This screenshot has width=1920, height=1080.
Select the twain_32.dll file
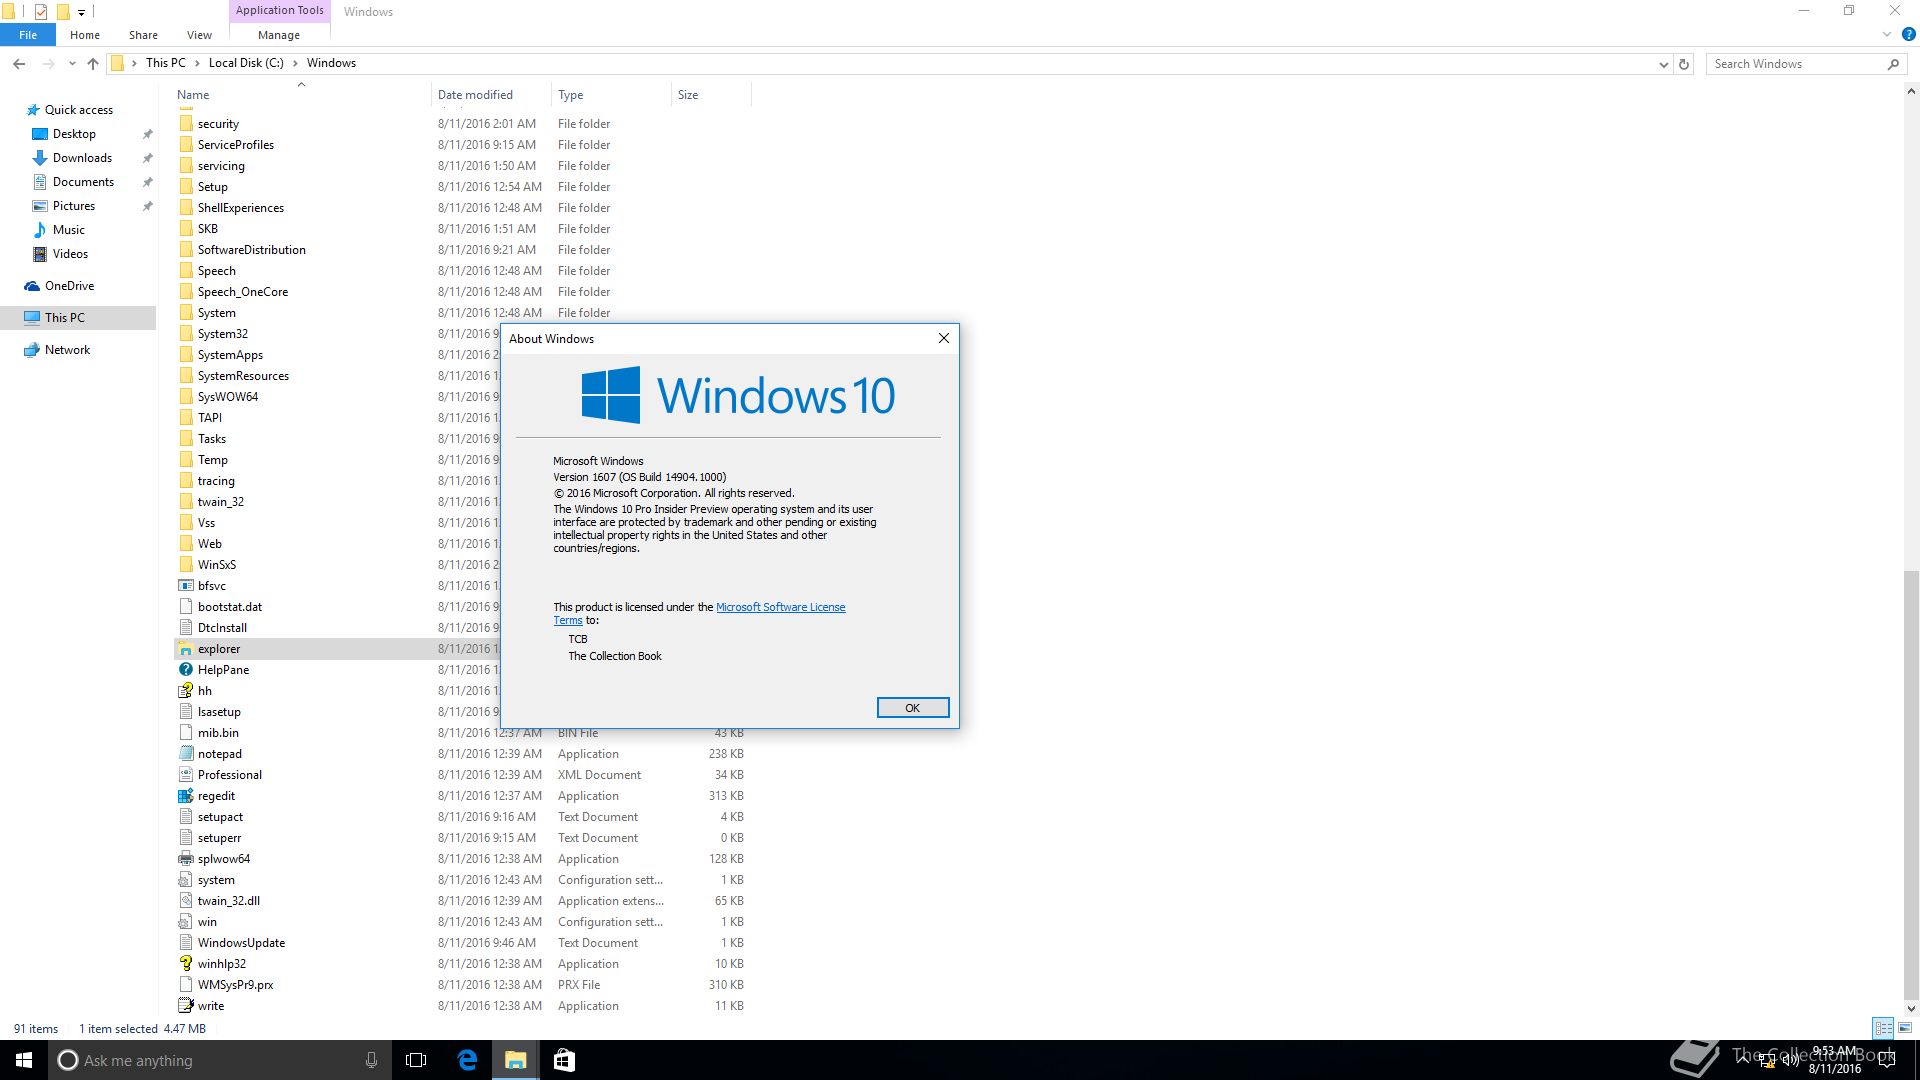[x=228, y=901]
